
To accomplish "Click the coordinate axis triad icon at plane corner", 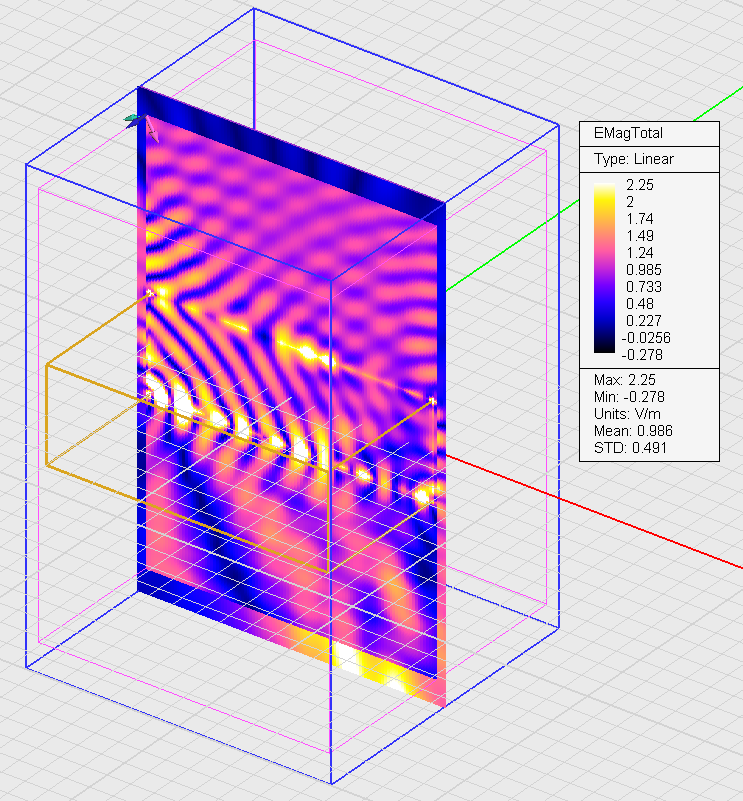I will coord(142,127).
